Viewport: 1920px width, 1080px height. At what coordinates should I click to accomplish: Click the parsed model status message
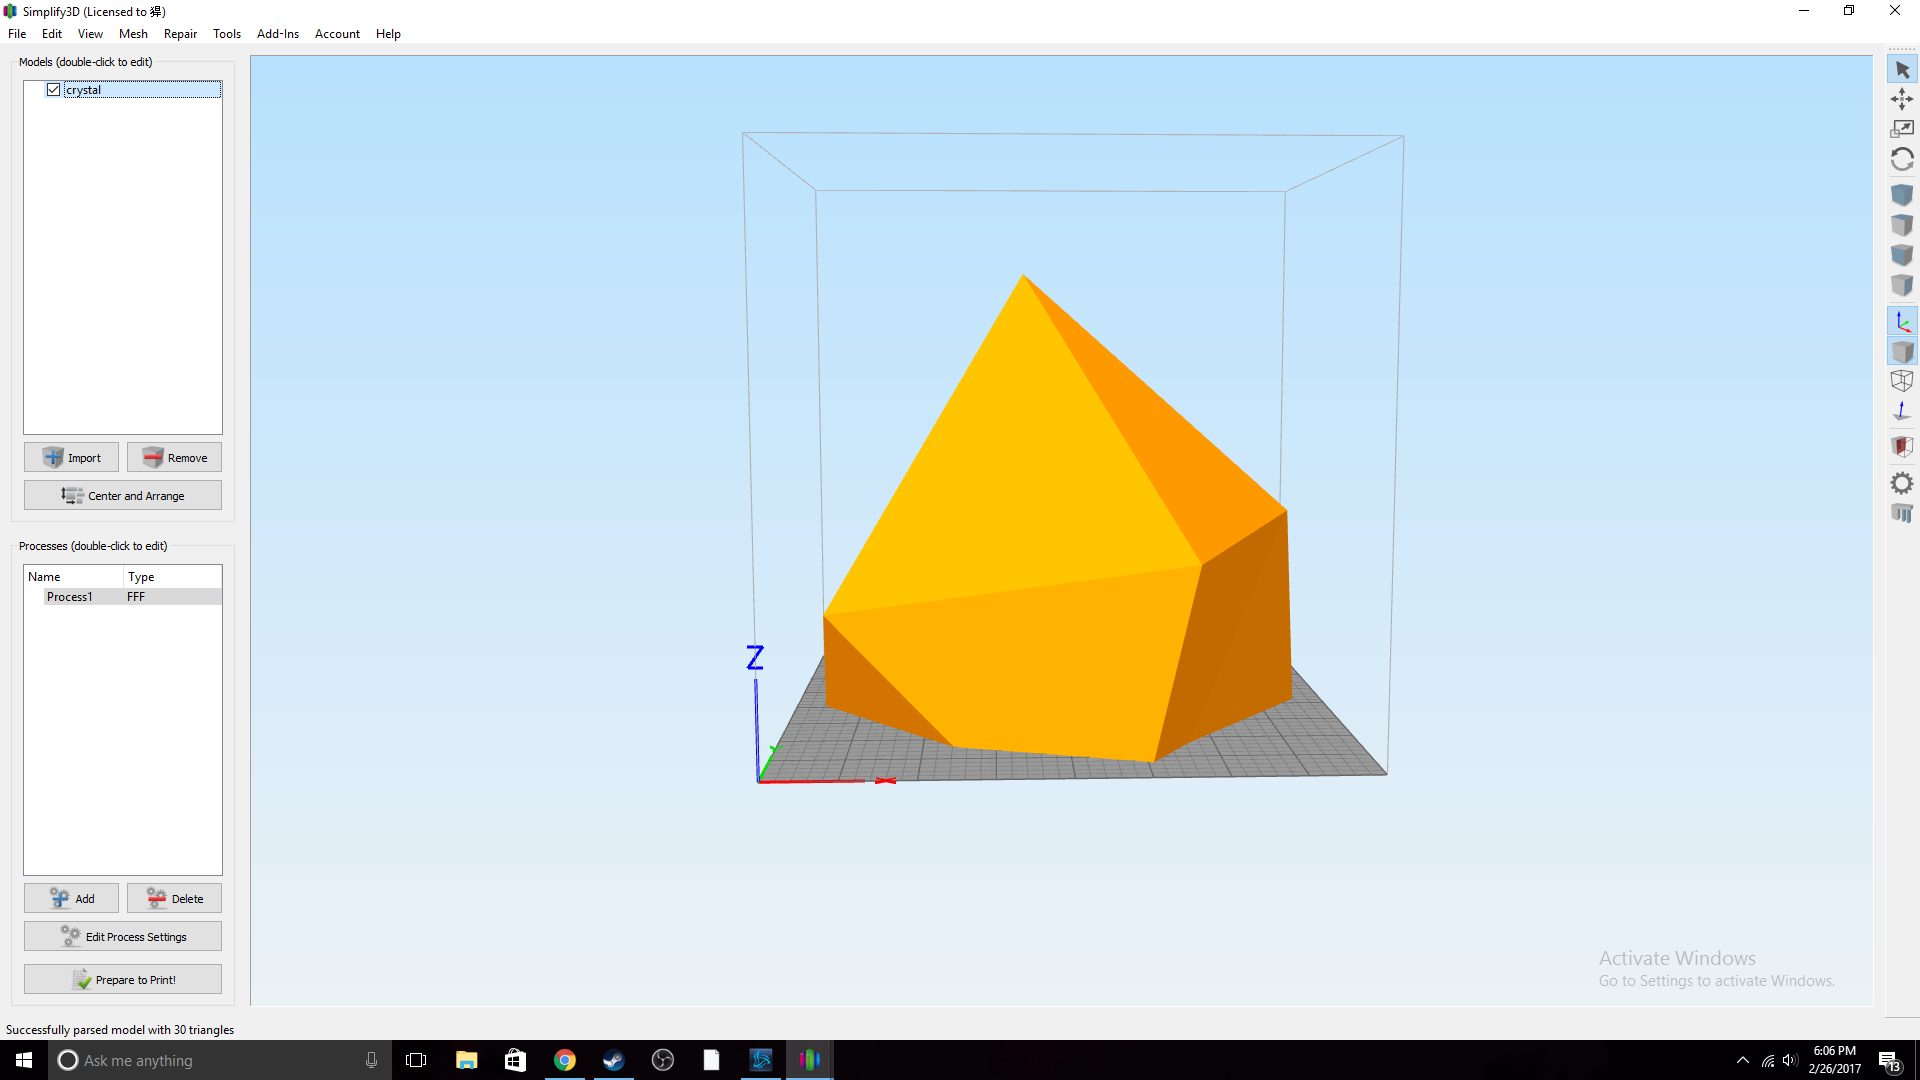click(x=120, y=1030)
